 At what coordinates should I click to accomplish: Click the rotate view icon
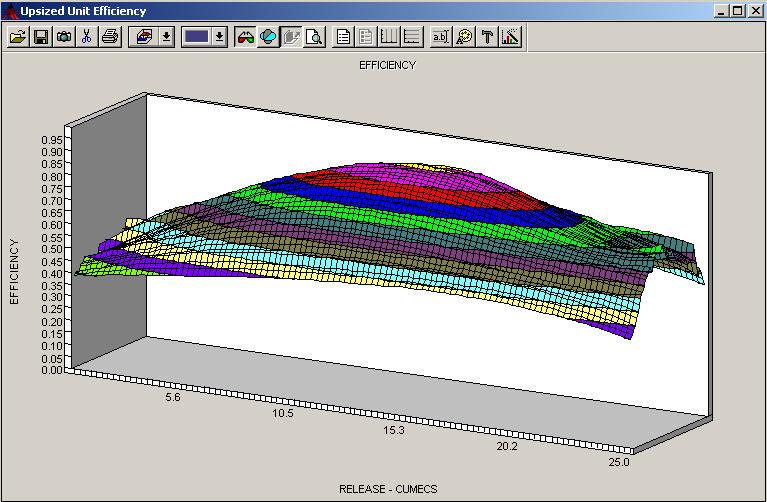pos(268,37)
